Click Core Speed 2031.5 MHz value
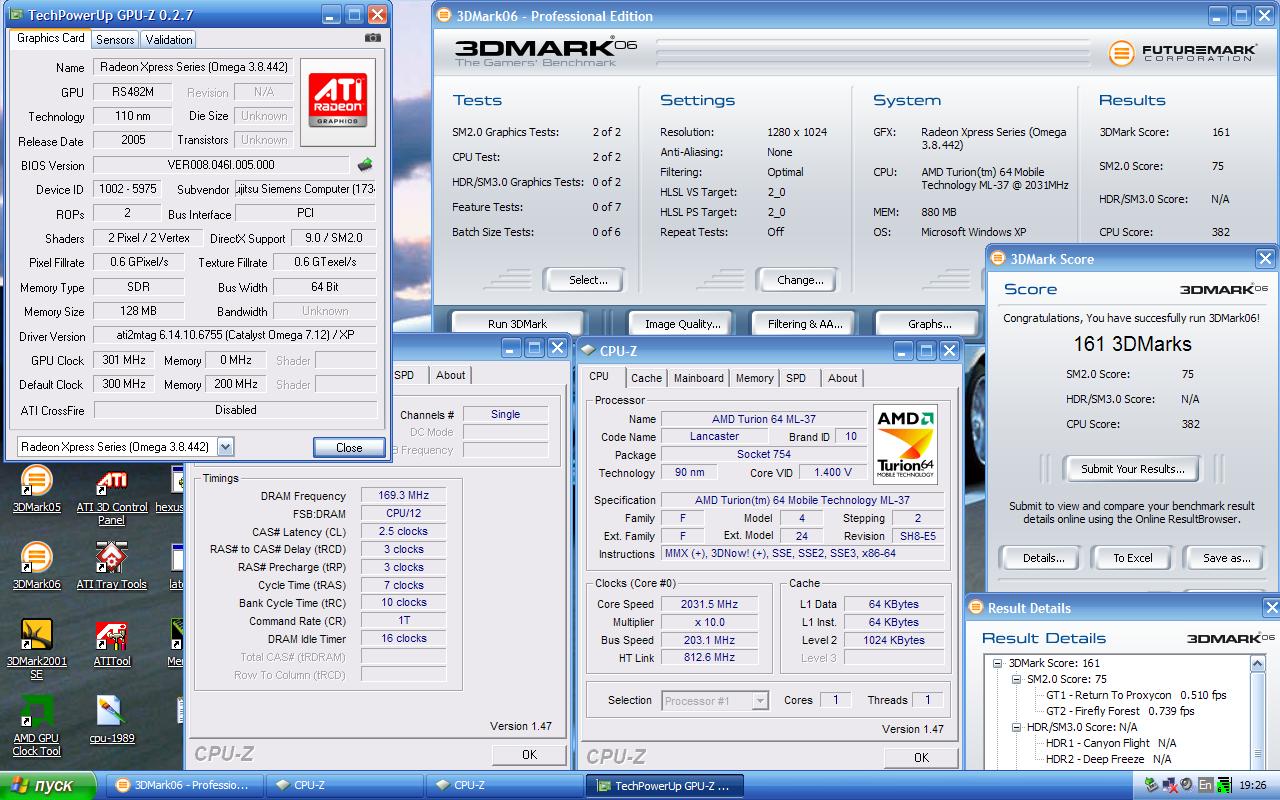This screenshot has height=800, width=1280. [x=708, y=604]
